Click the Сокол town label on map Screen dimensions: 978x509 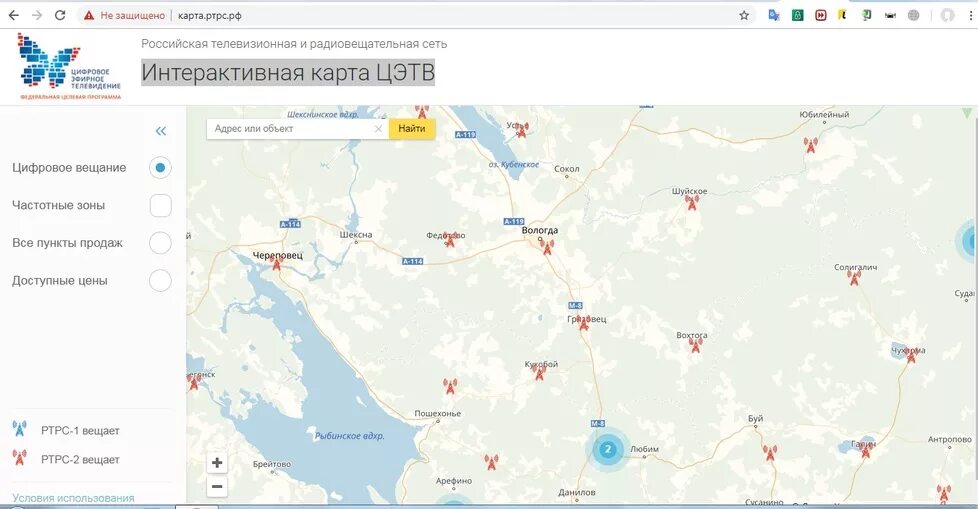[566, 168]
